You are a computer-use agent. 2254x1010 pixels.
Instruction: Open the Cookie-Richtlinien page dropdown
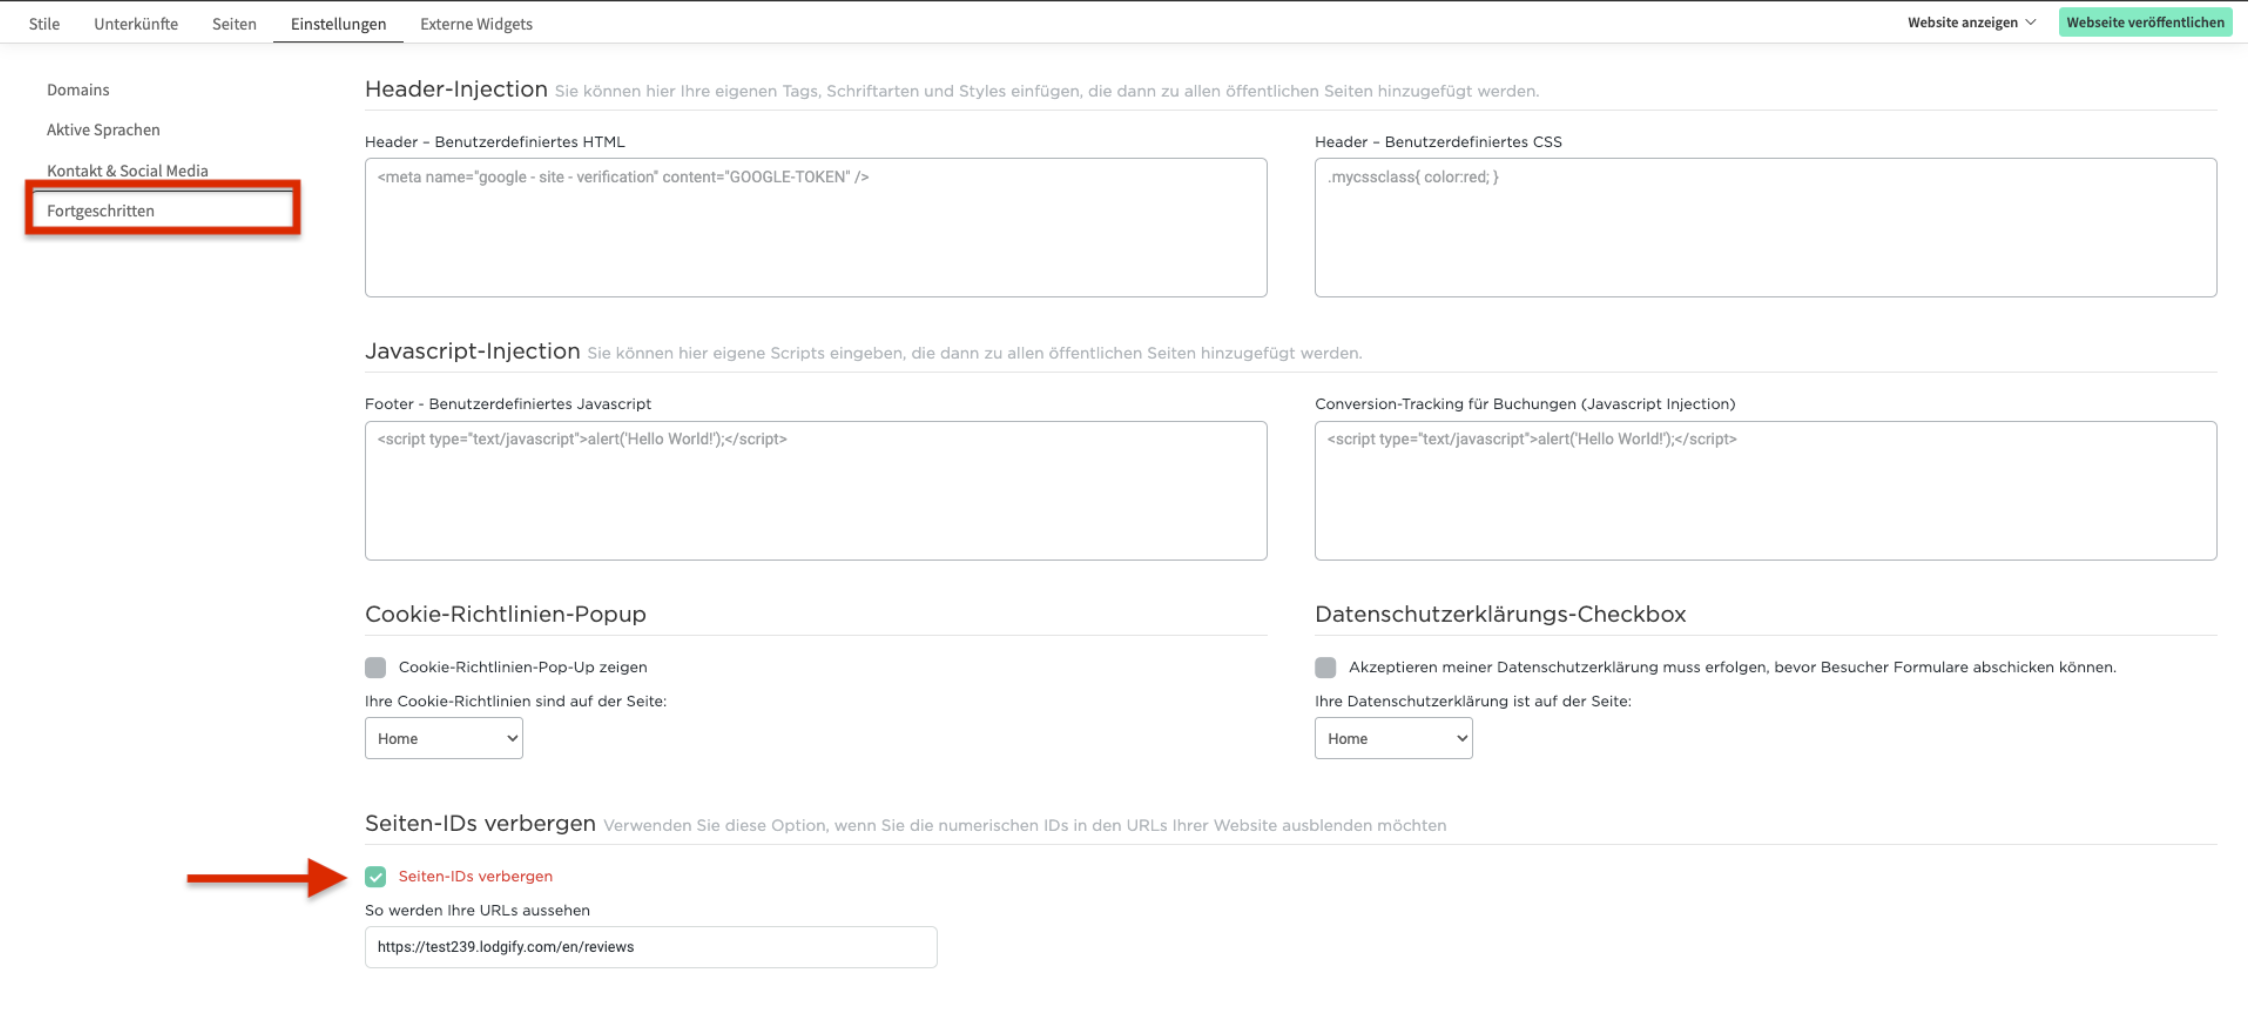pyautogui.click(x=443, y=738)
